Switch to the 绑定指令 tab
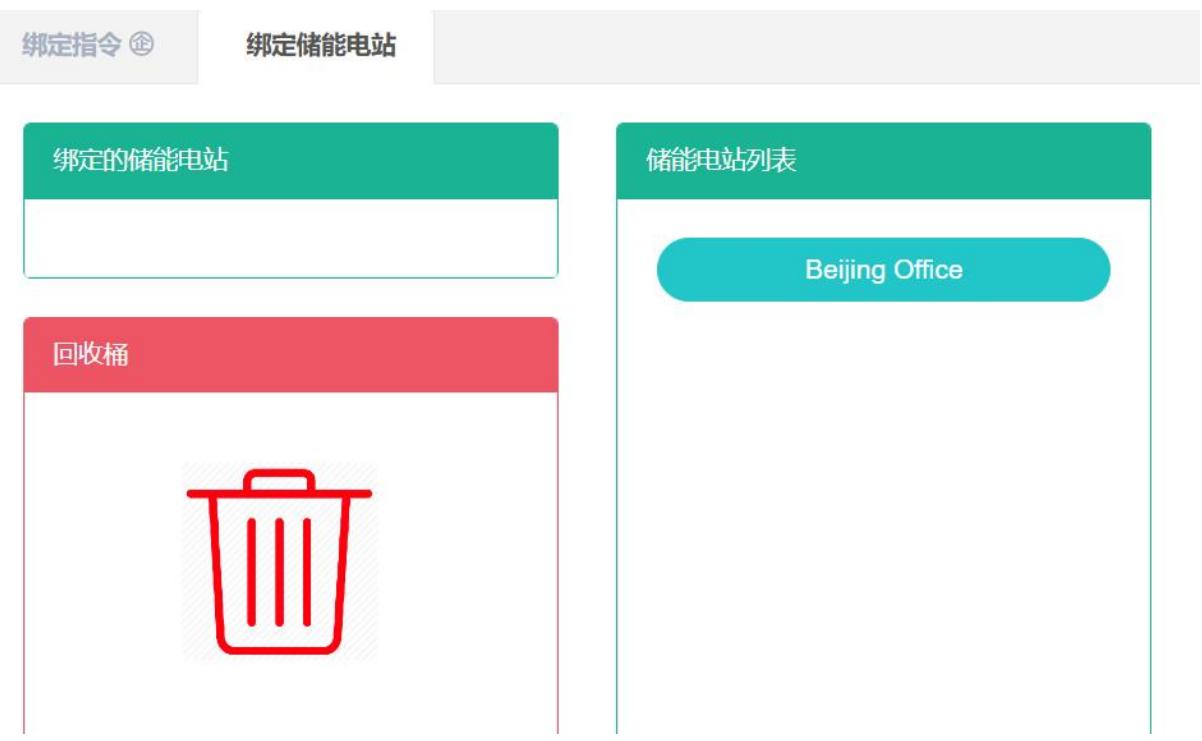The width and height of the screenshot is (1202, 741). (x=88, y=45)
